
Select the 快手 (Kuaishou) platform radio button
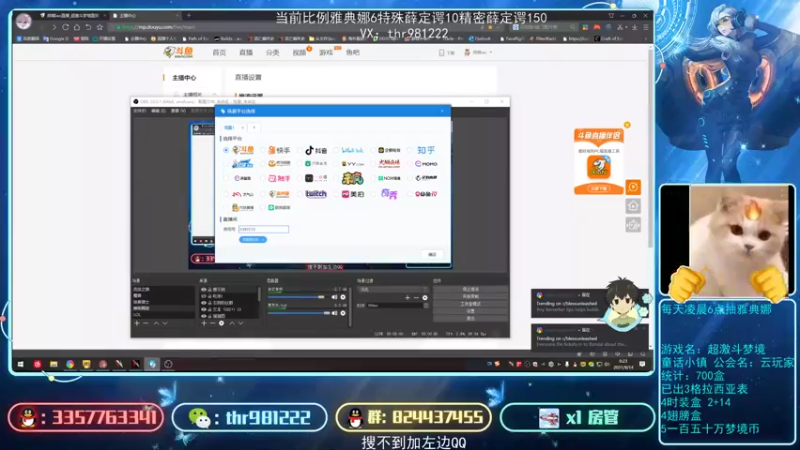(x=263, y=150)
